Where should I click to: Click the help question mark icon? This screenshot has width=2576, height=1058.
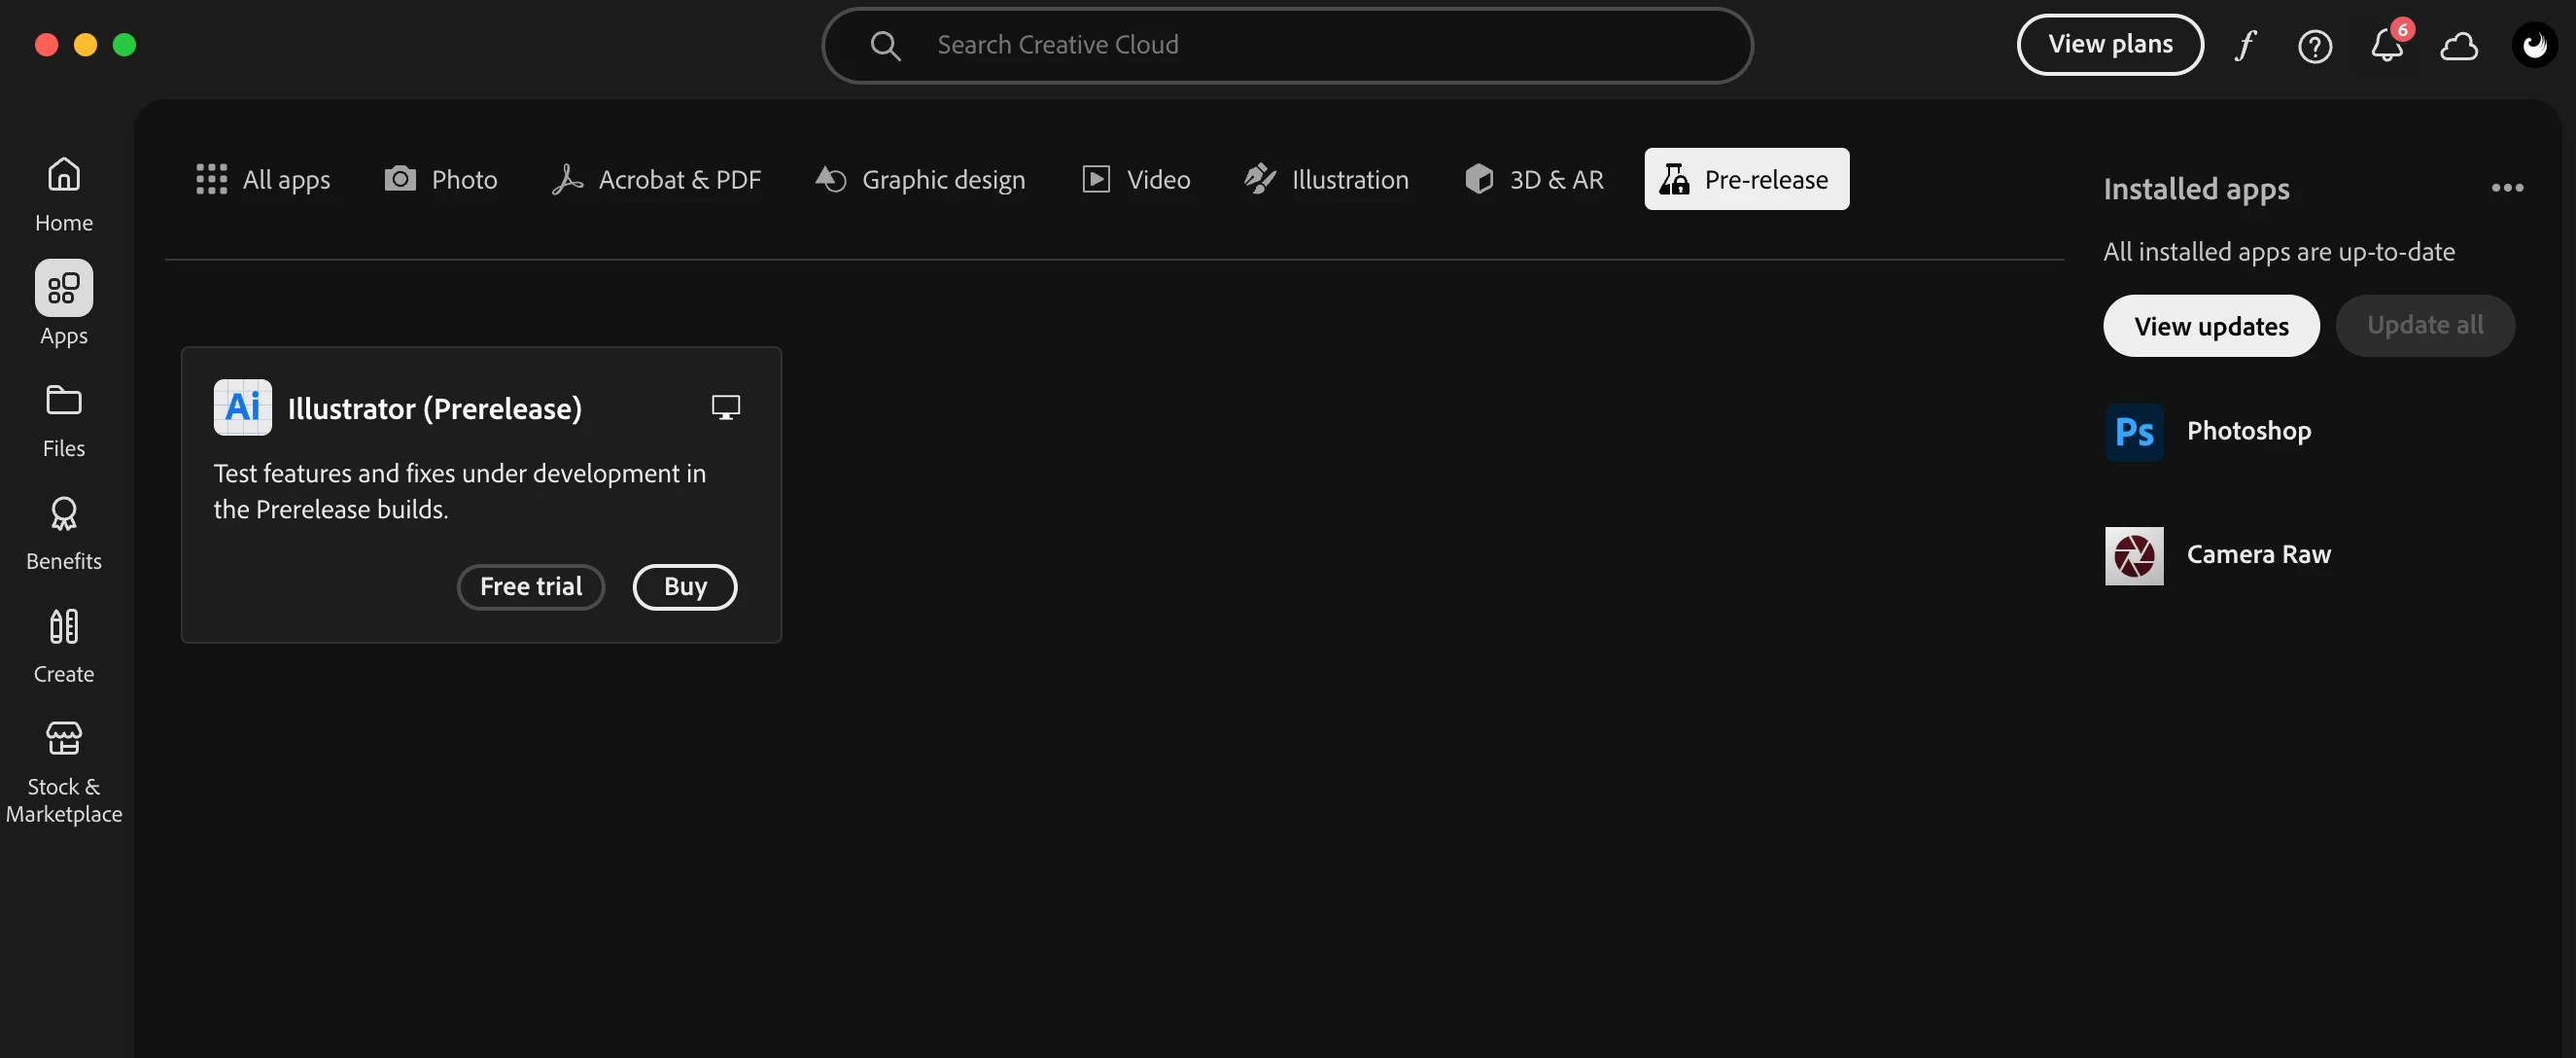(x=2315, y=46)
